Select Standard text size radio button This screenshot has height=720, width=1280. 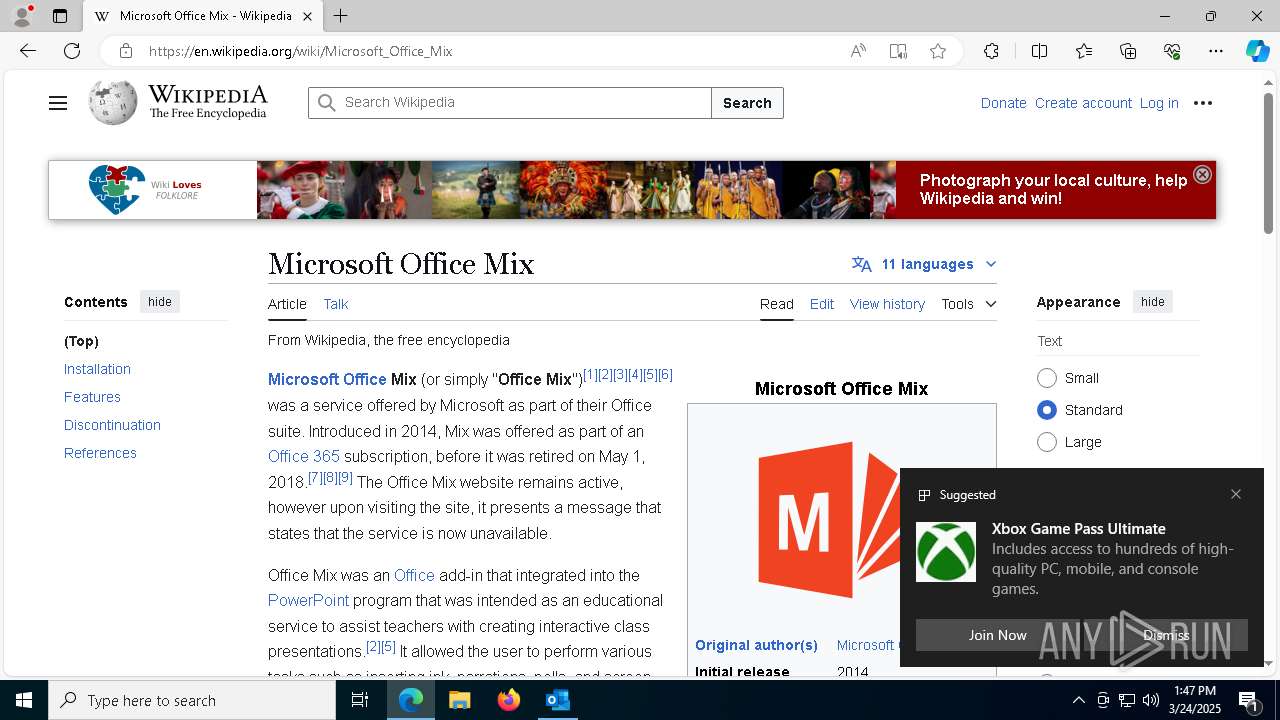coord(1047,410)
